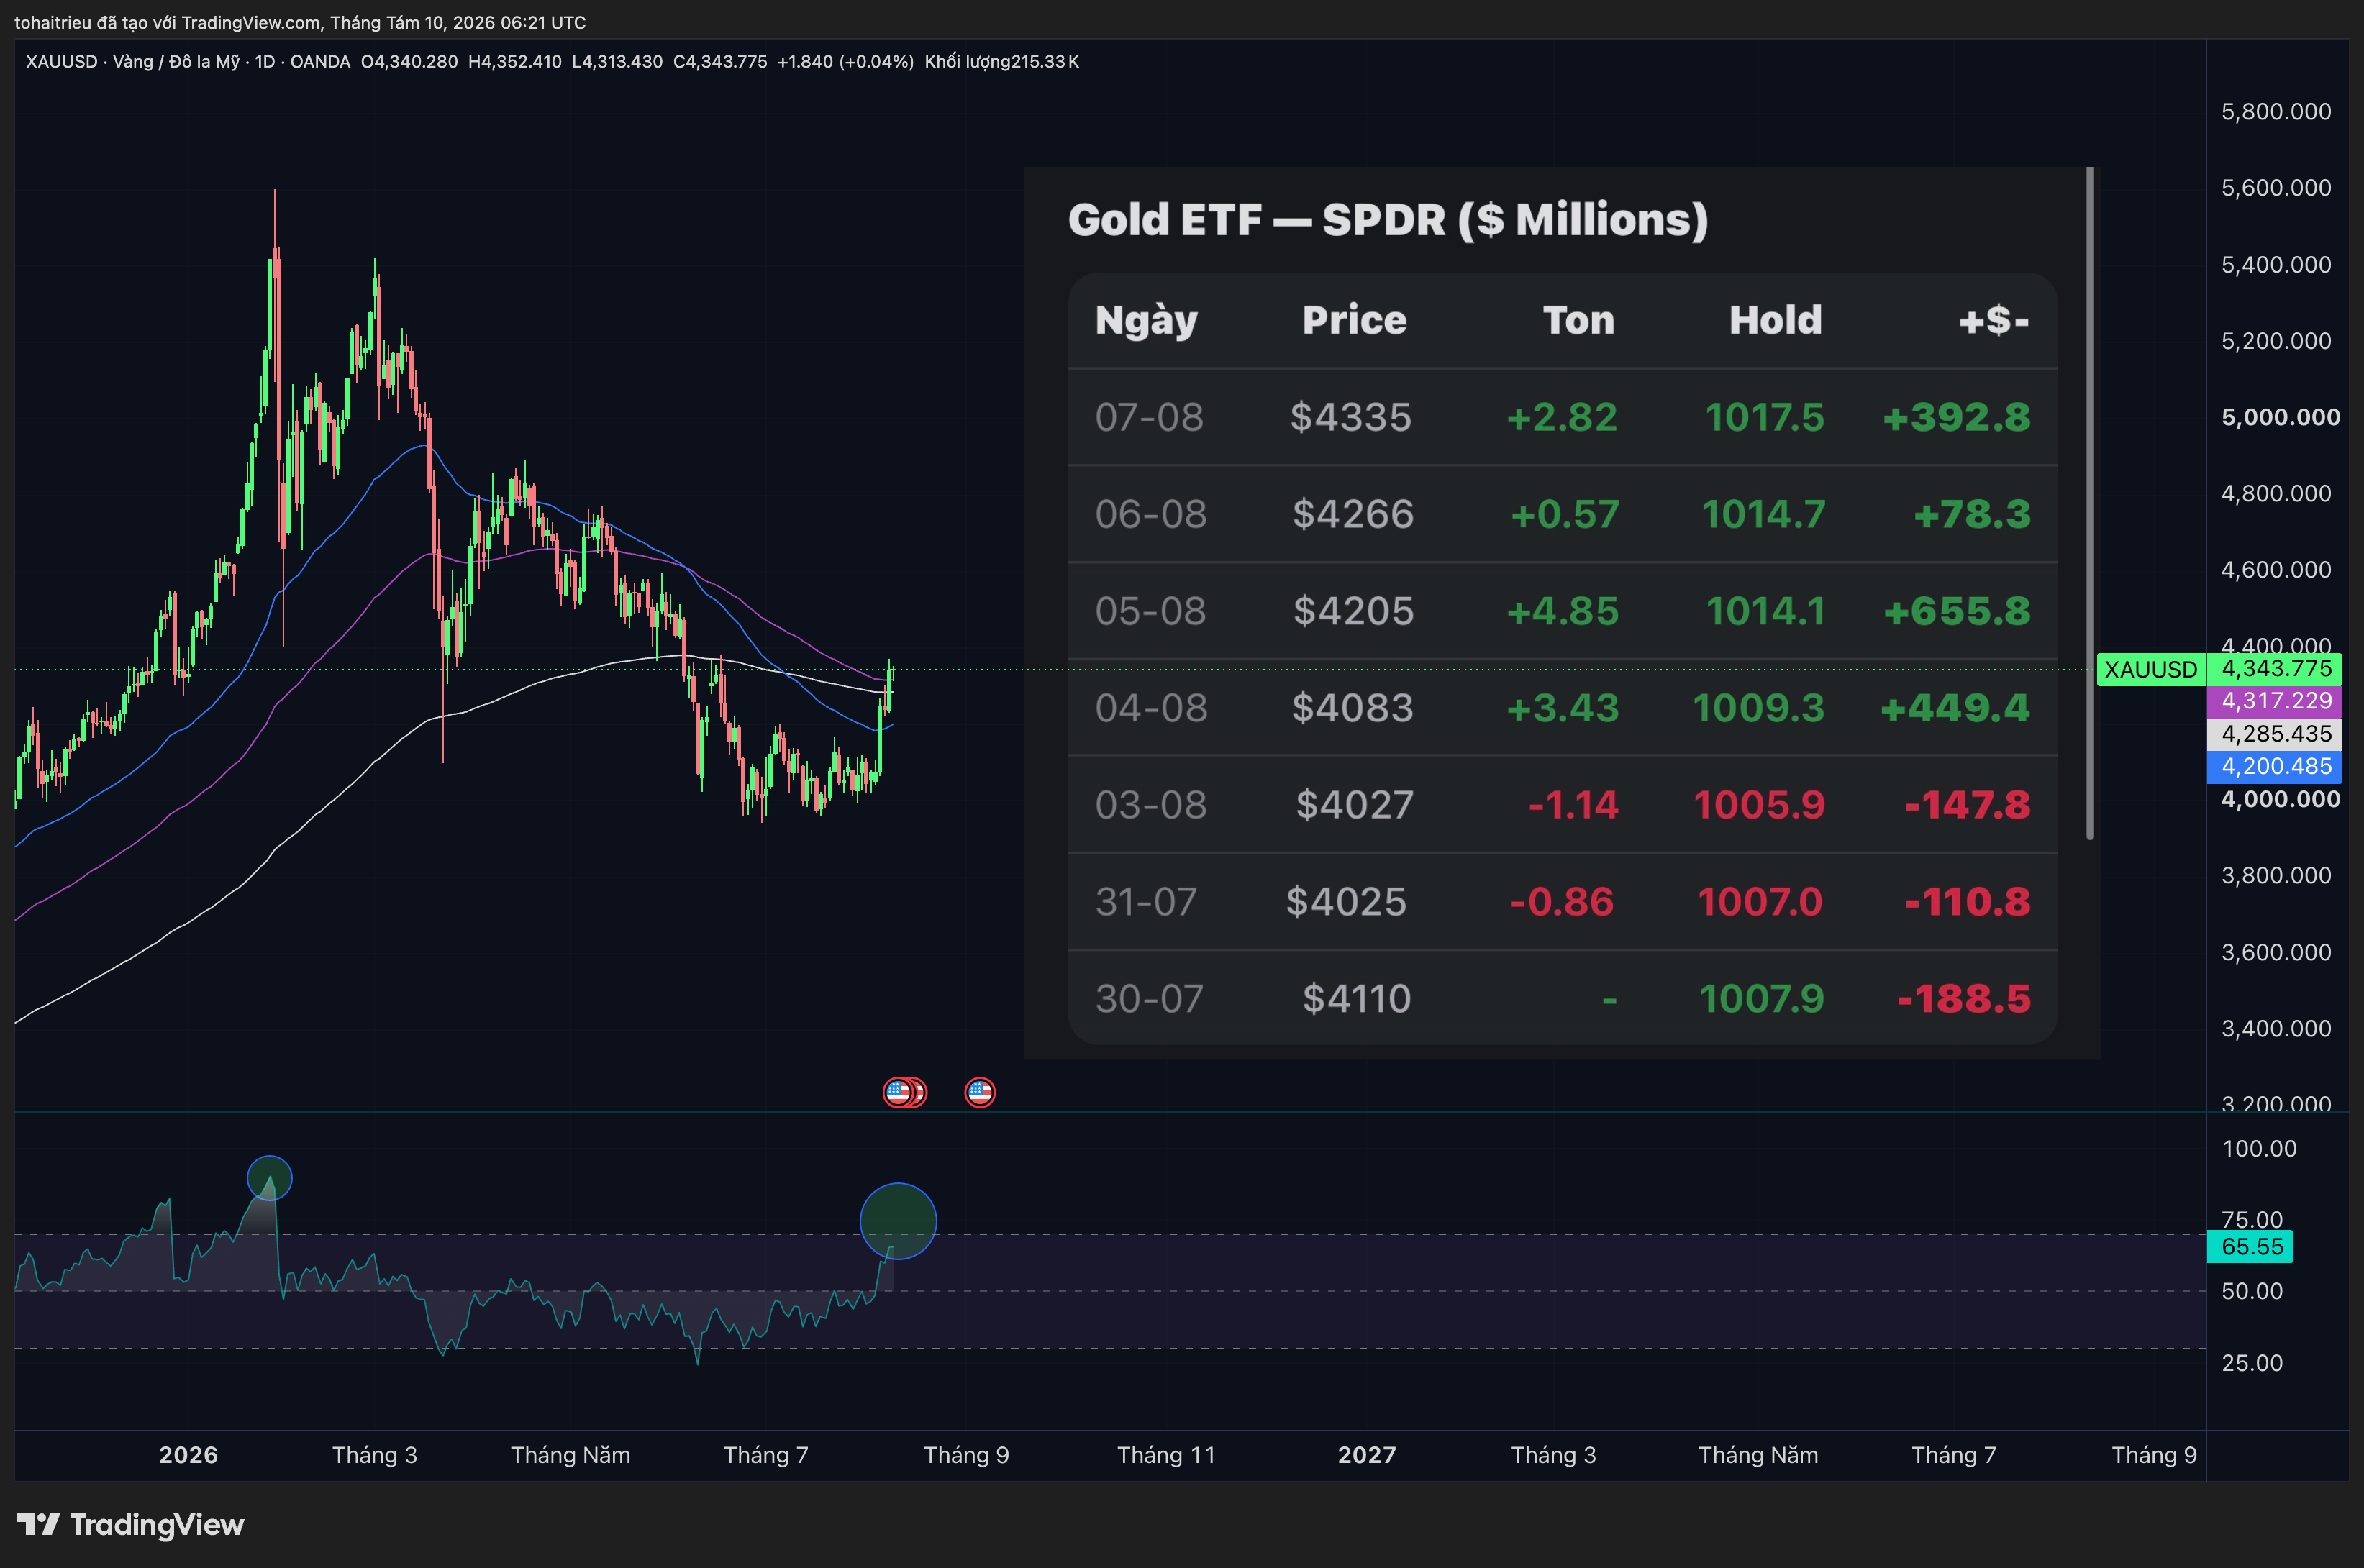
Task: Click the $4266 price cell
Action: coord(1353,514)
